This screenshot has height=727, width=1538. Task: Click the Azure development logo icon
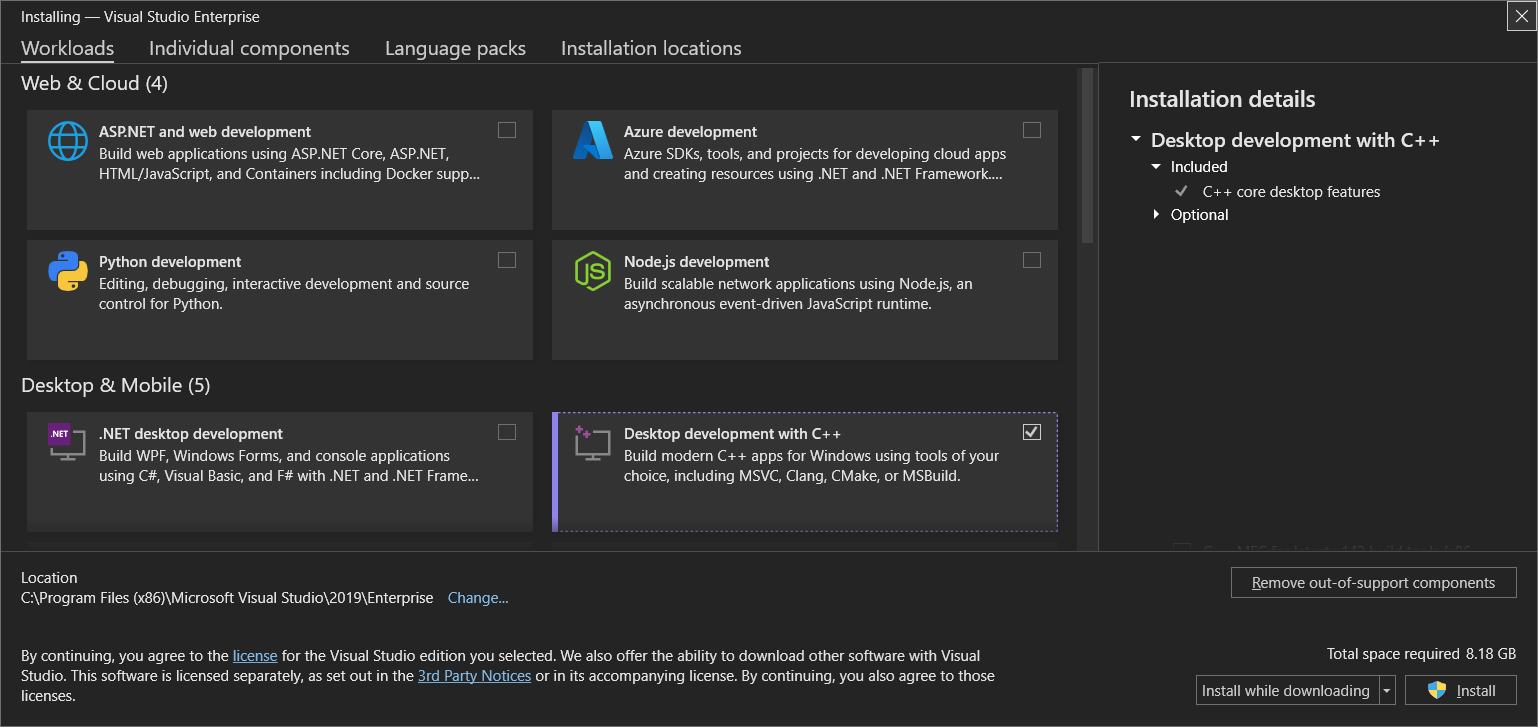point(592,141)
